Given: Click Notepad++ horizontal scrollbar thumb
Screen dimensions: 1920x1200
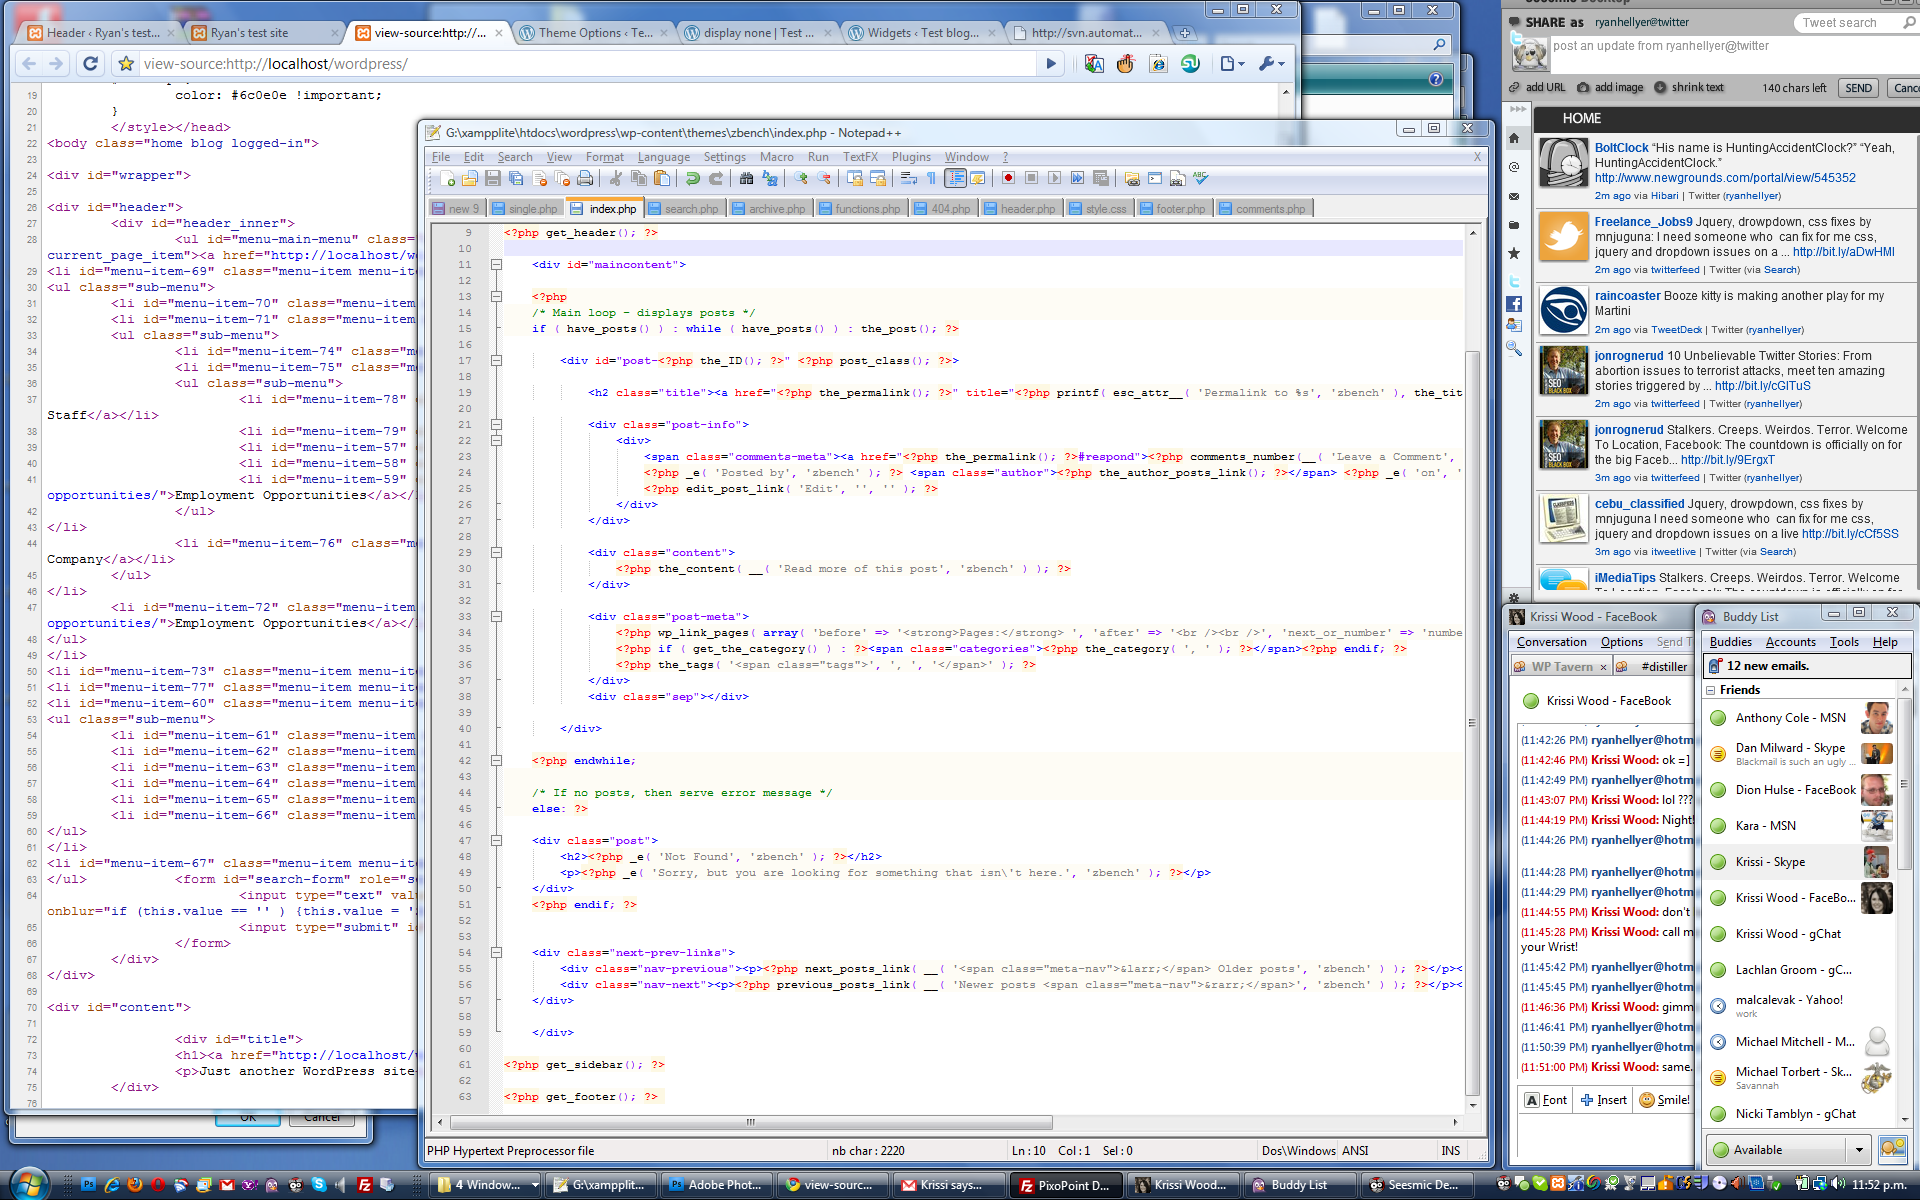Looking at the screenshot, I should coord(750,1122).
